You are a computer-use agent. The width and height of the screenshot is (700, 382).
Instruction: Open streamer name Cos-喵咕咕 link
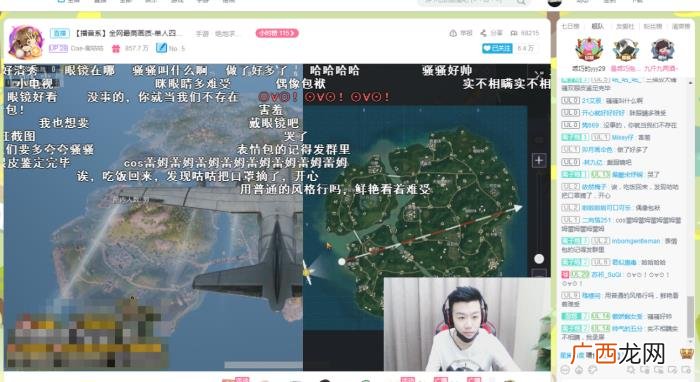click(x=87, y=48)
